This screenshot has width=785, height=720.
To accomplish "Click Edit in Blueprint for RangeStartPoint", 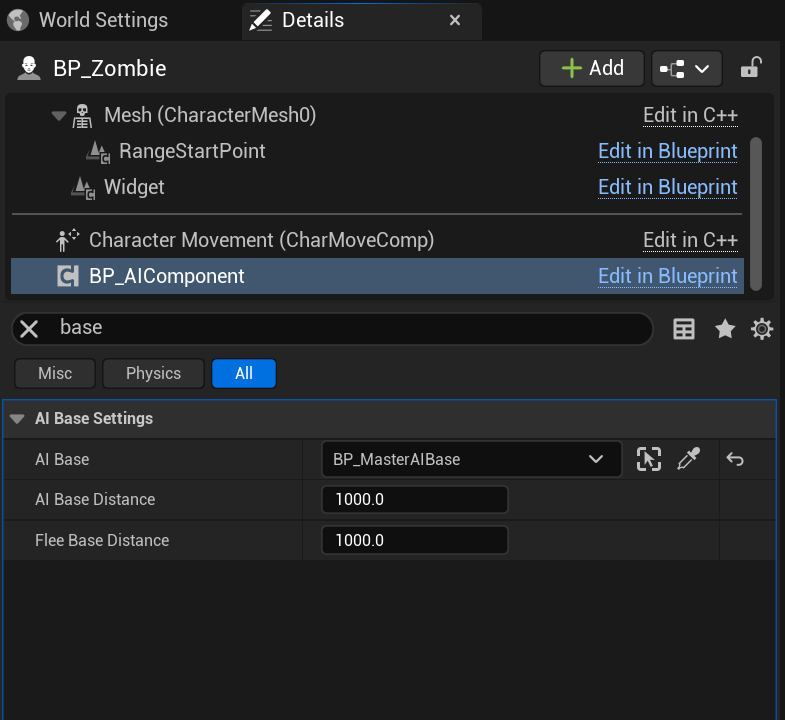I will click(667, 151).
